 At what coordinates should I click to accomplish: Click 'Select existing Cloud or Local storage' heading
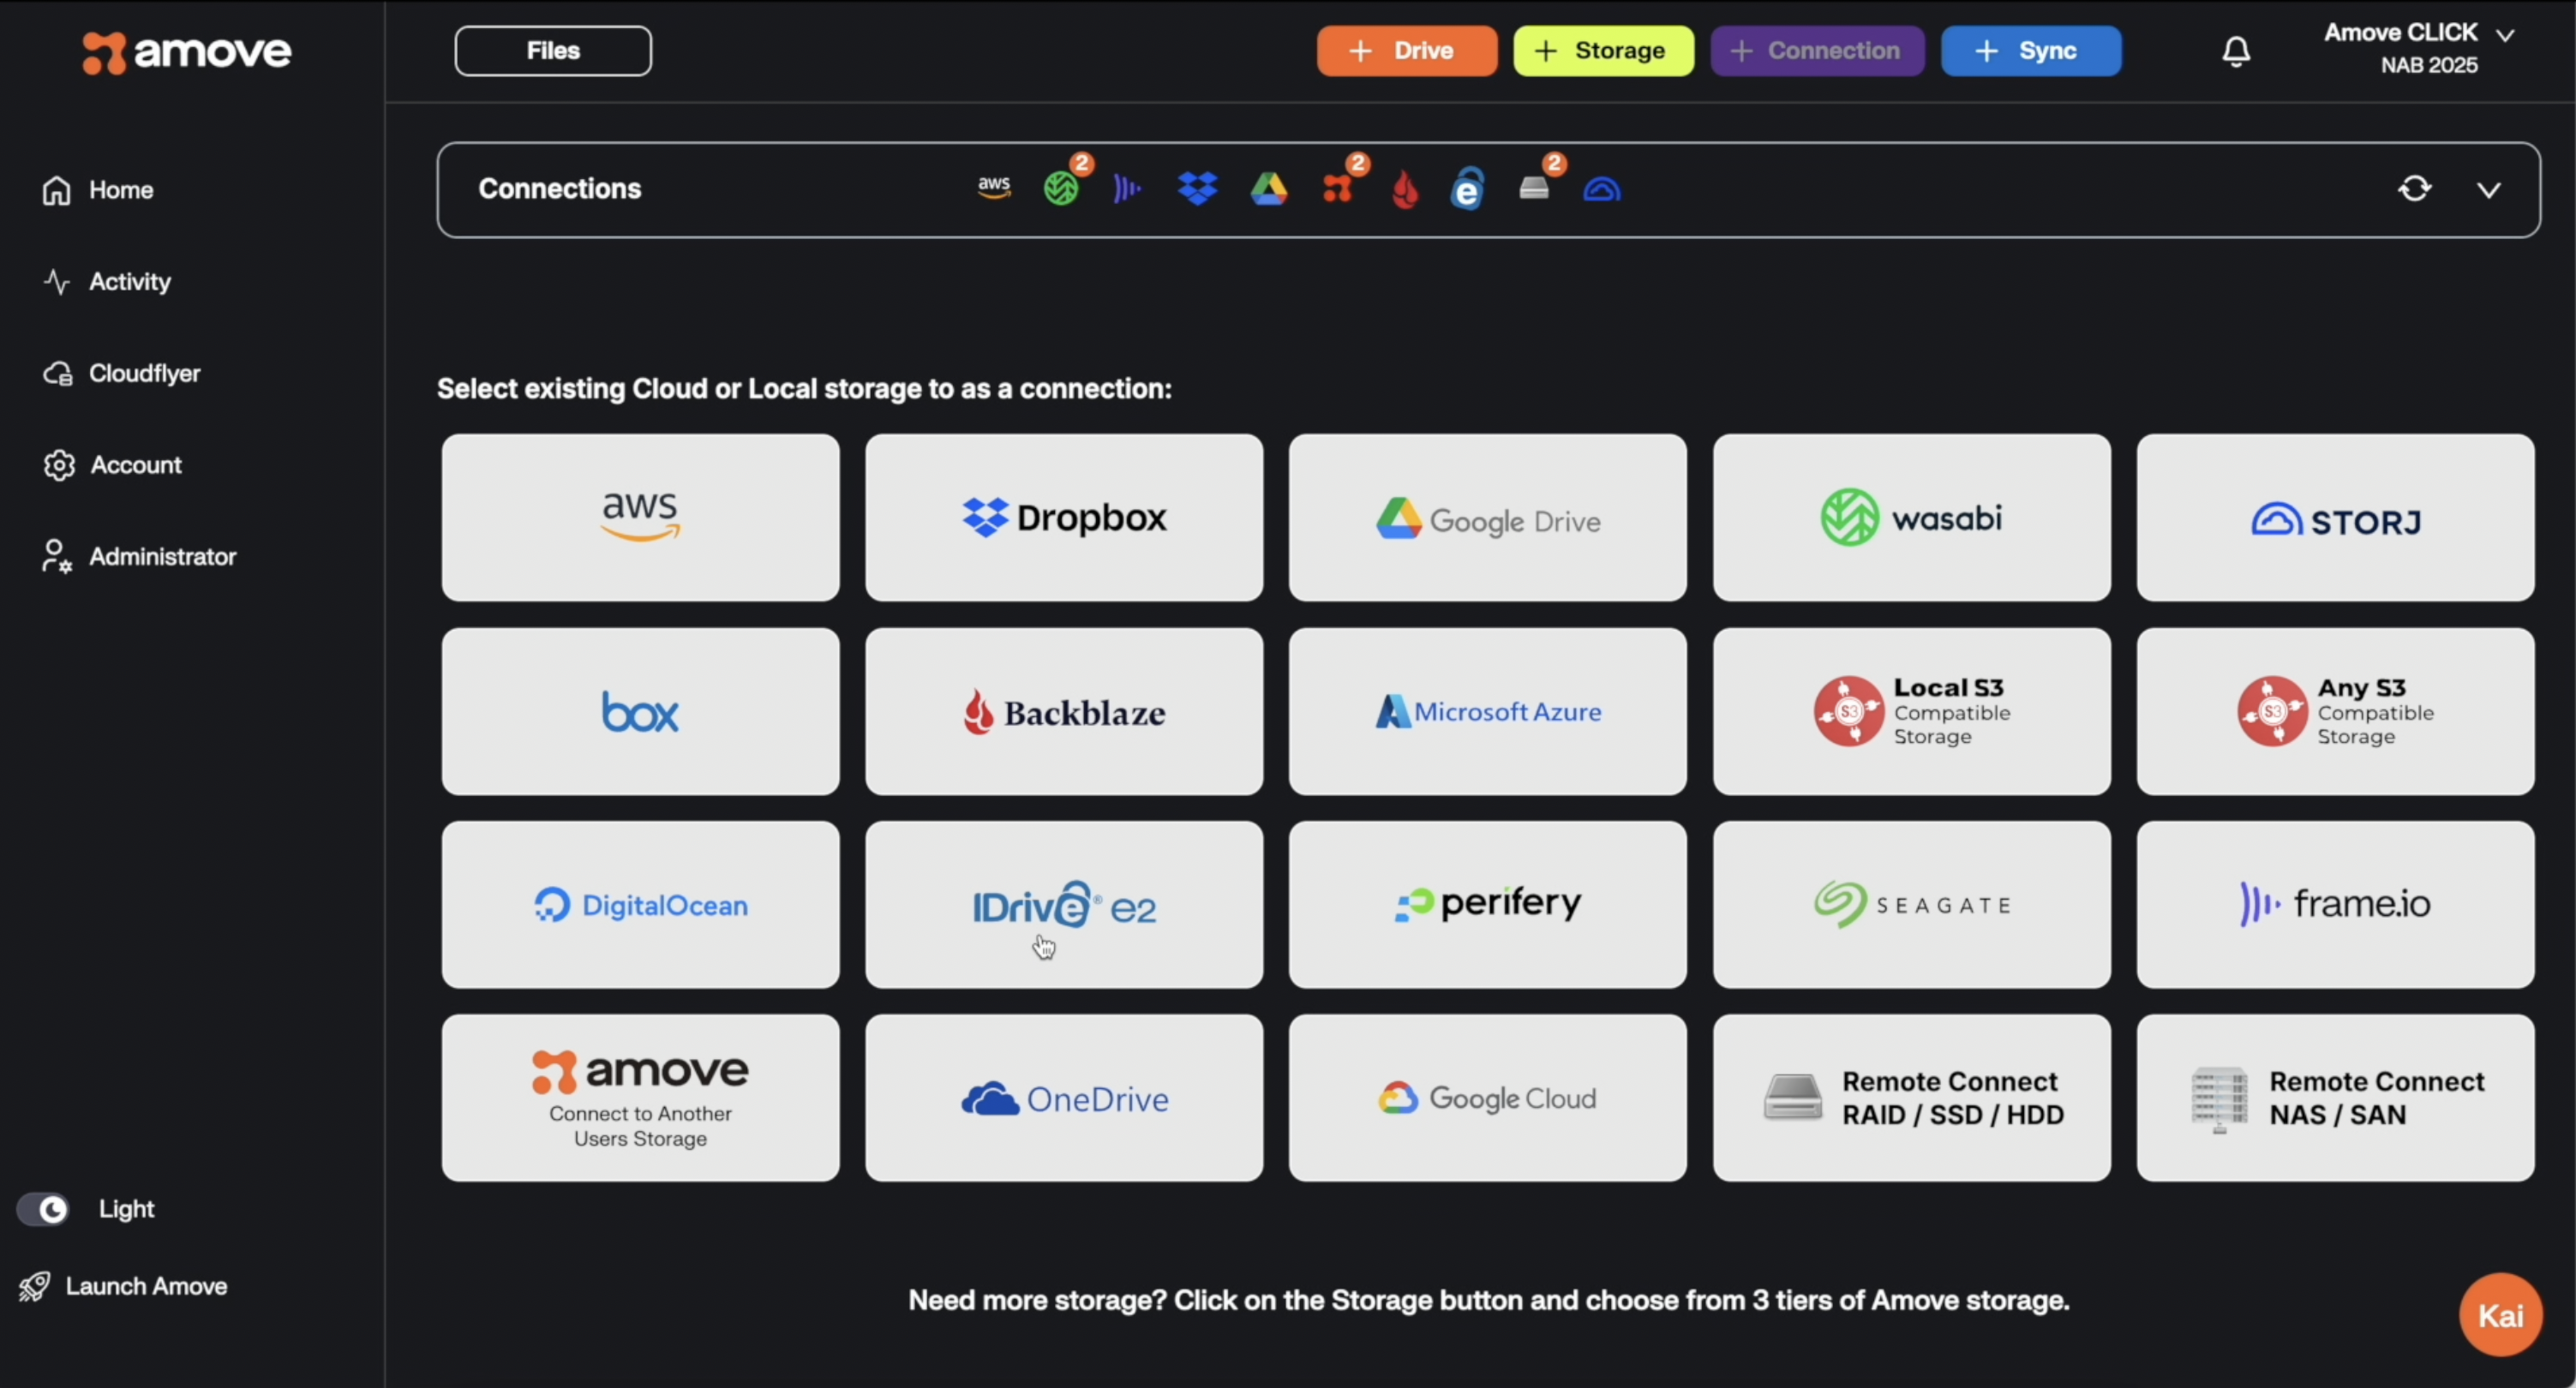804,389
